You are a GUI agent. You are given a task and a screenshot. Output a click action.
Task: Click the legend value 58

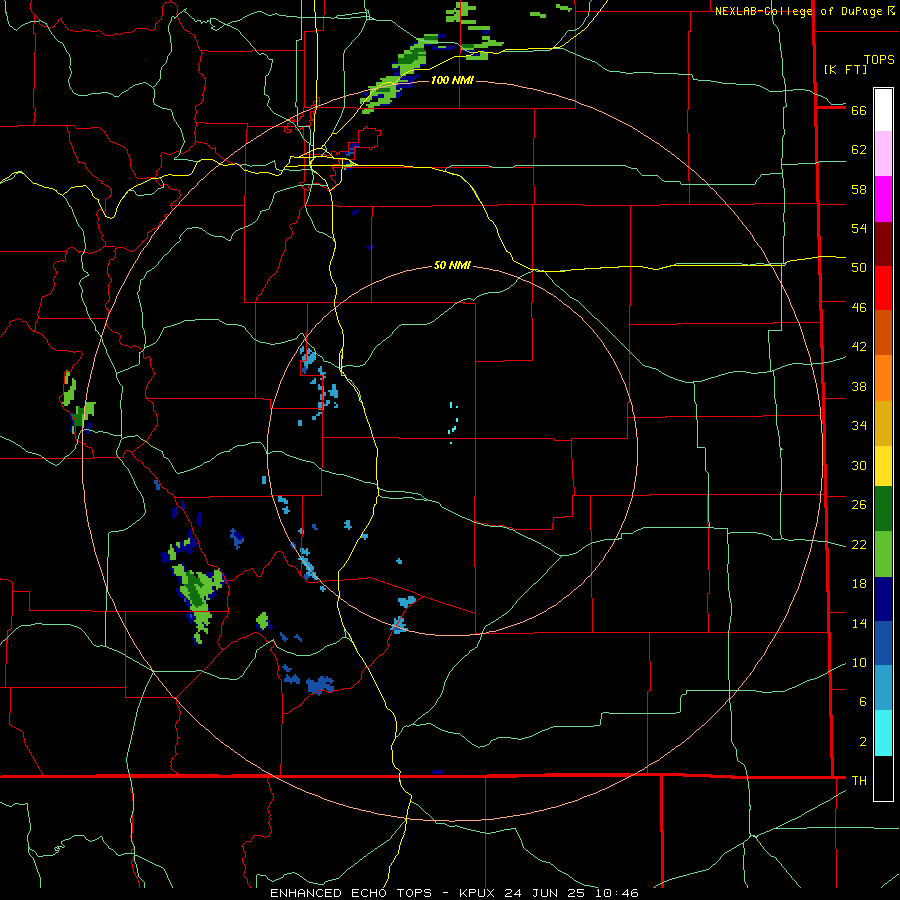(x=859, y=189)
